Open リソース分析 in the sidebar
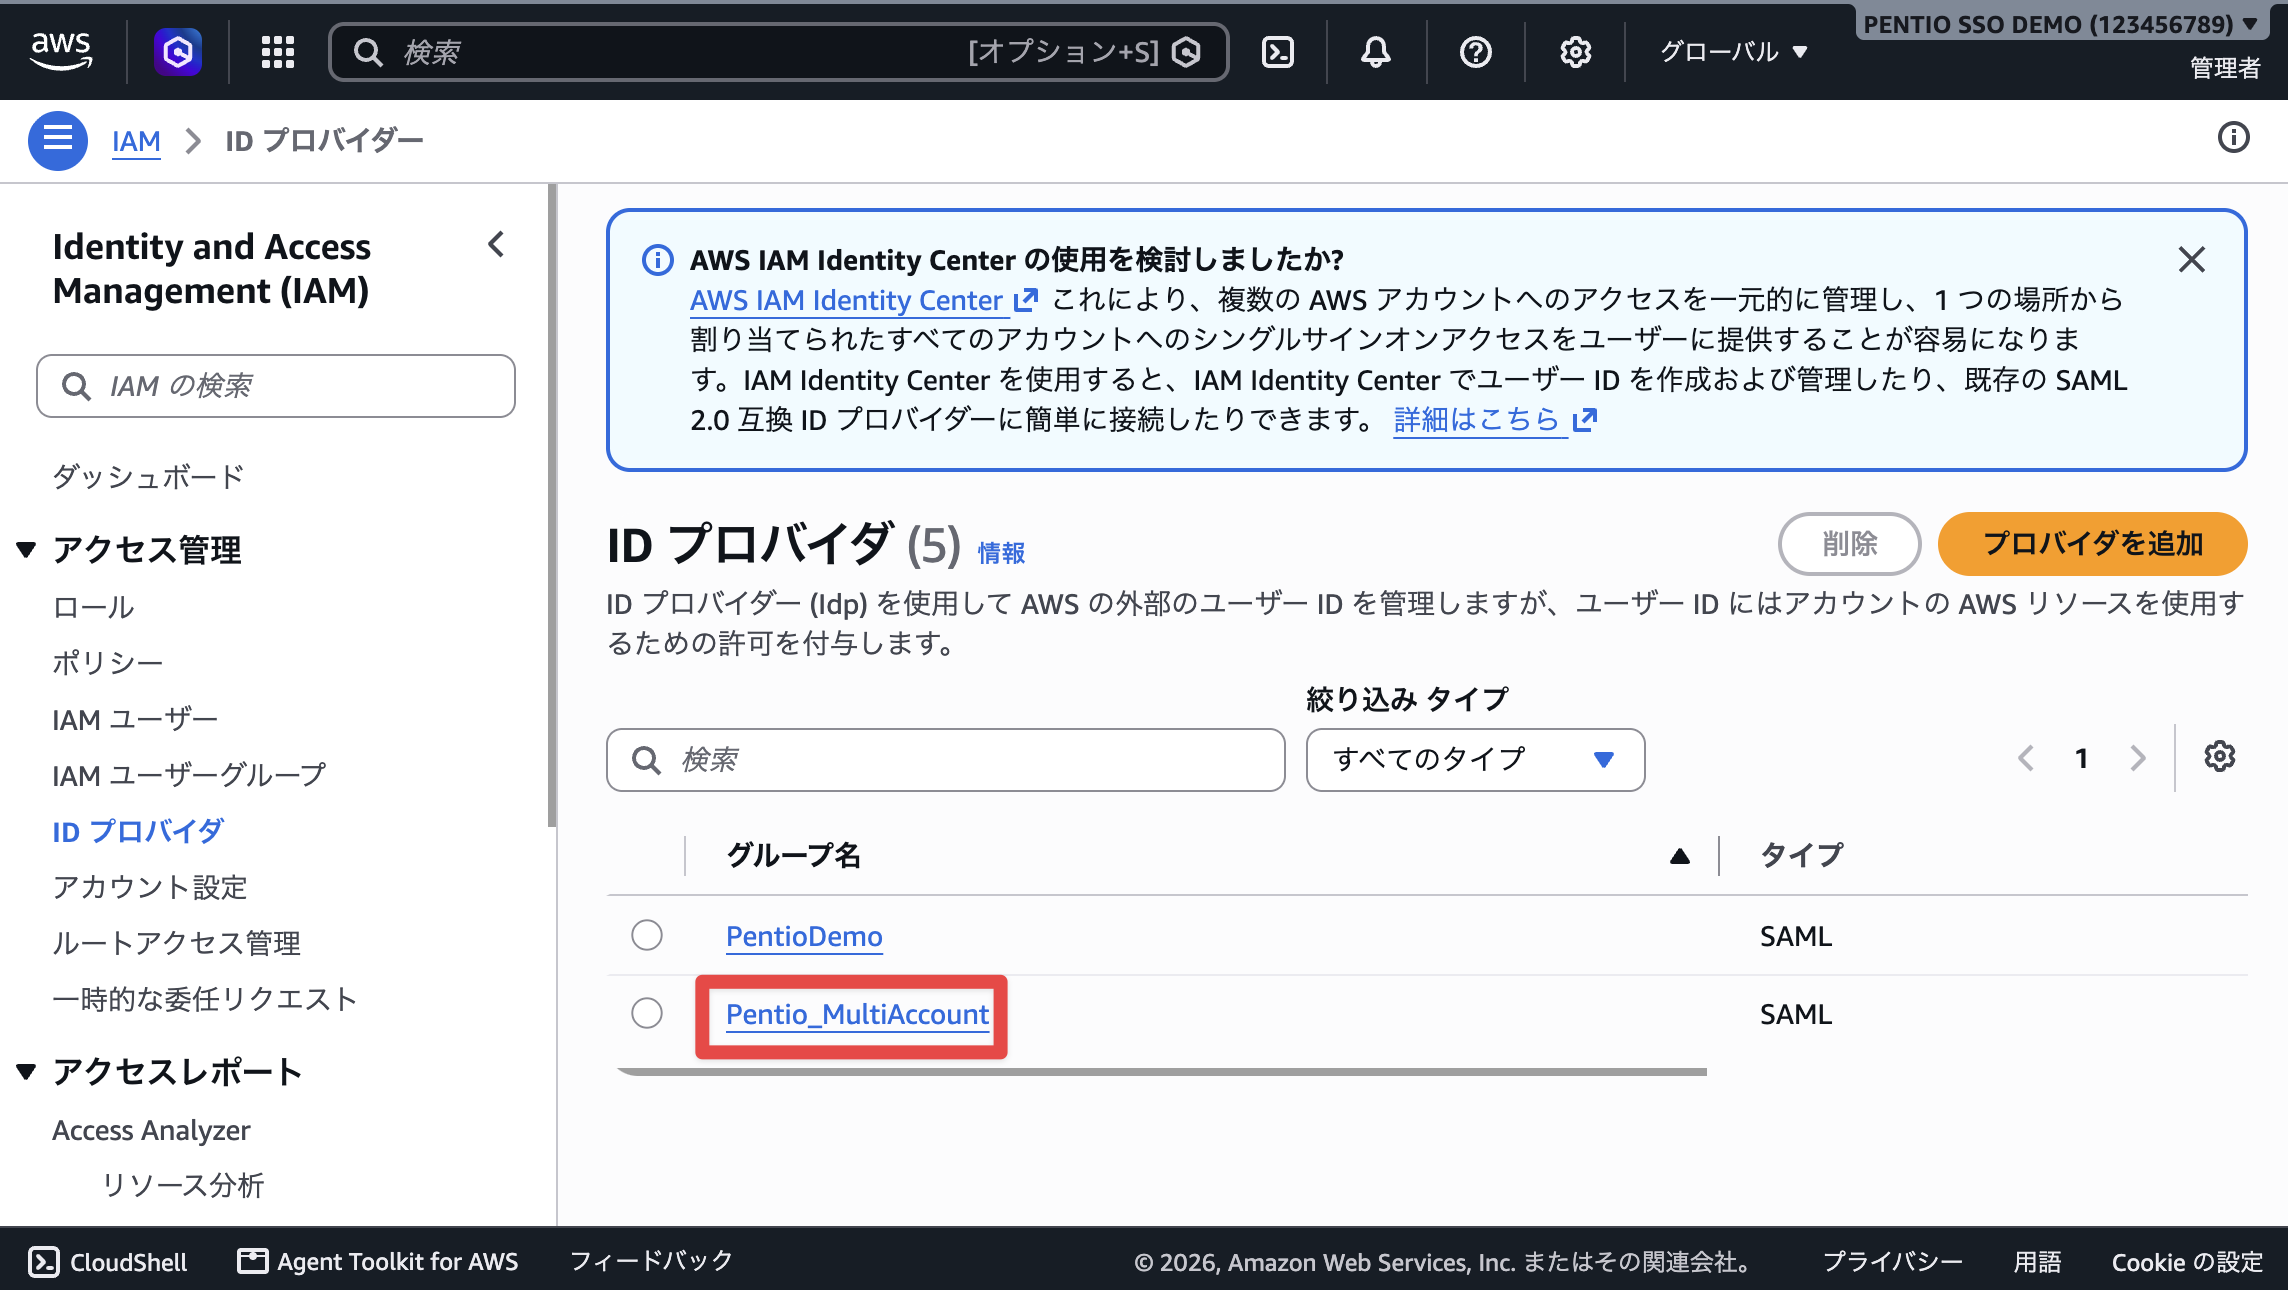 pos(183,1185)
